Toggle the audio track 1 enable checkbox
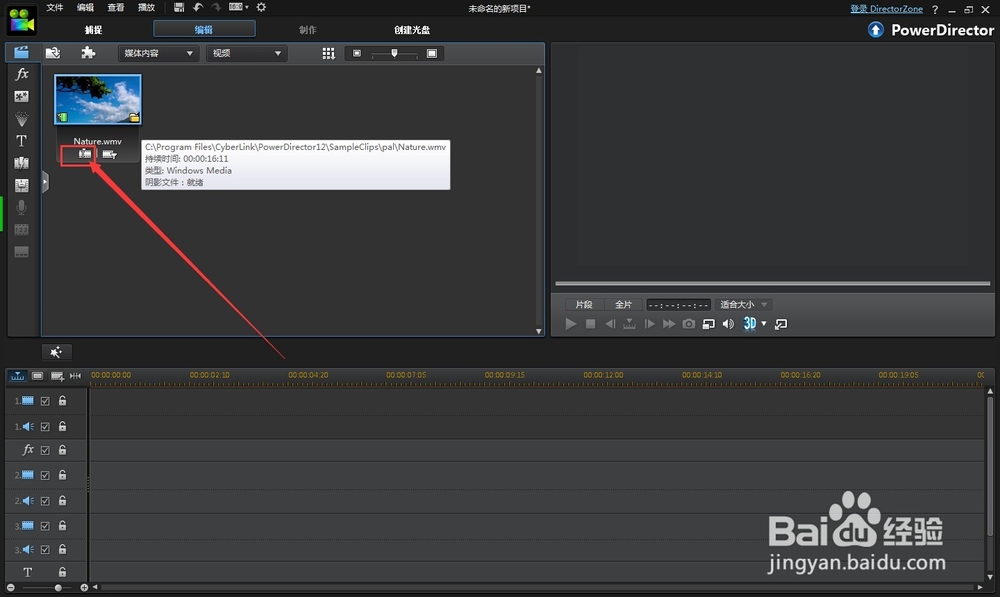Screen dimensions: 1000x597 (45, 427)
